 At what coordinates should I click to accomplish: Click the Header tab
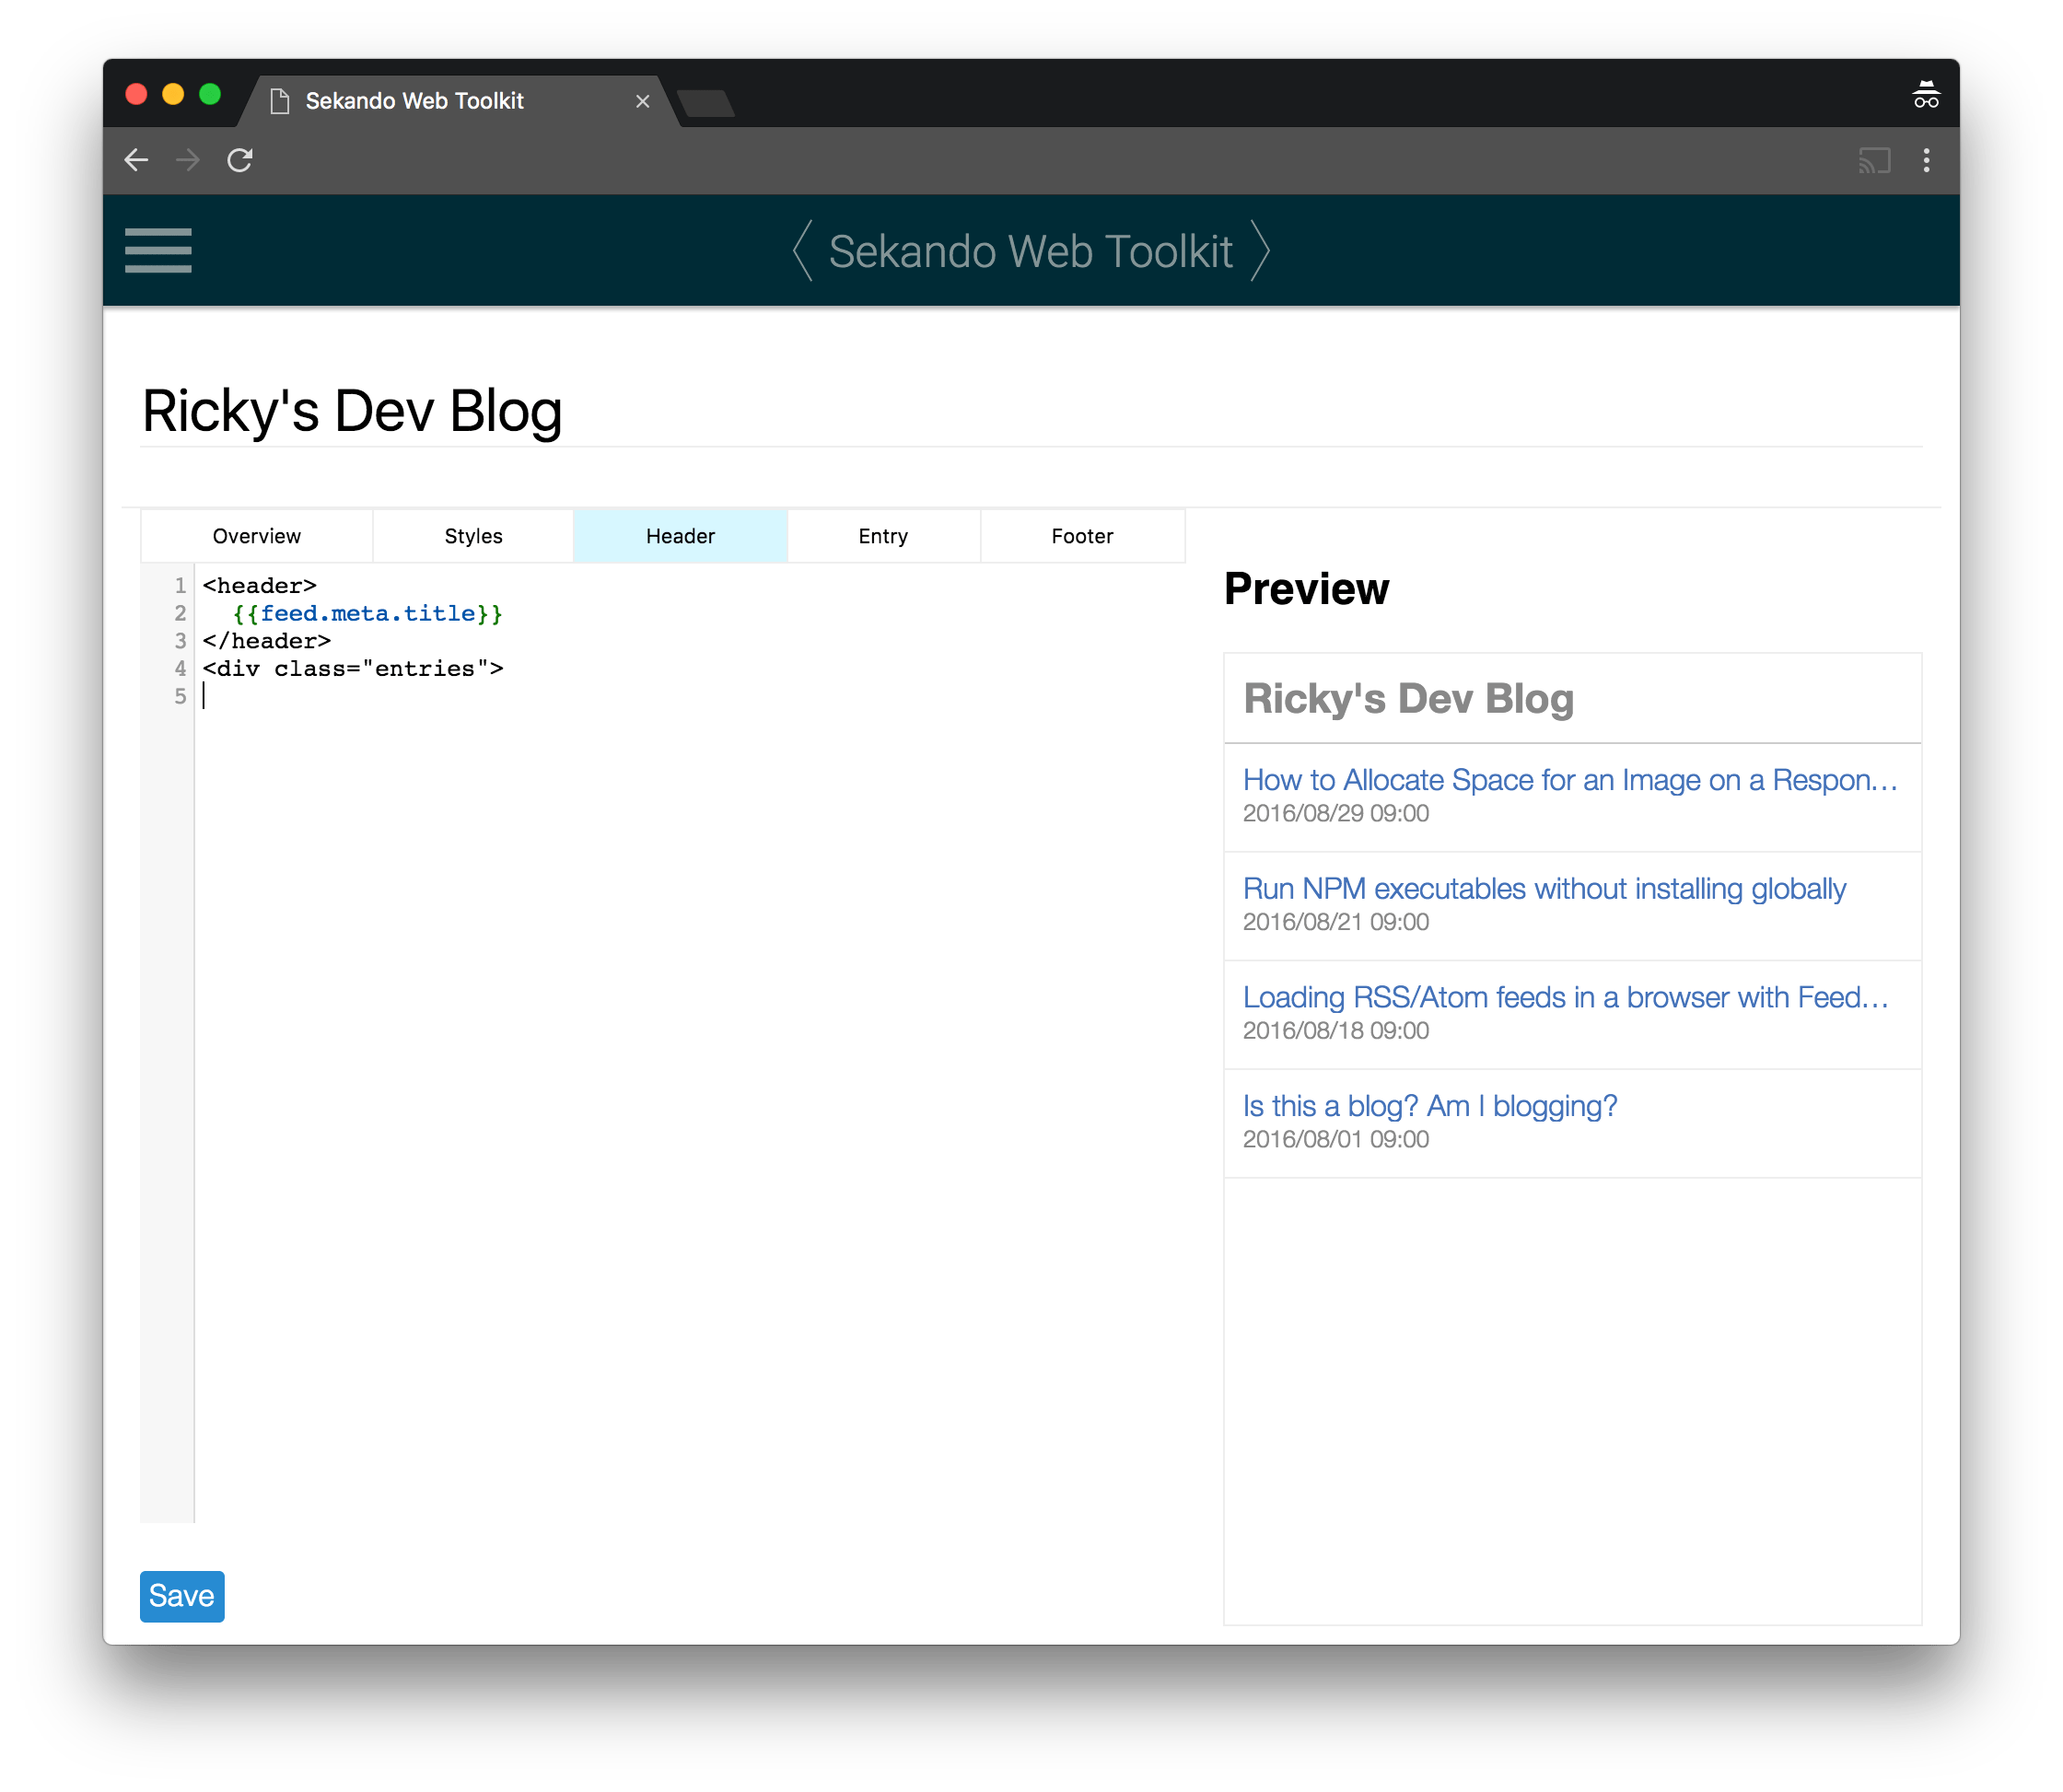[680, 536]
